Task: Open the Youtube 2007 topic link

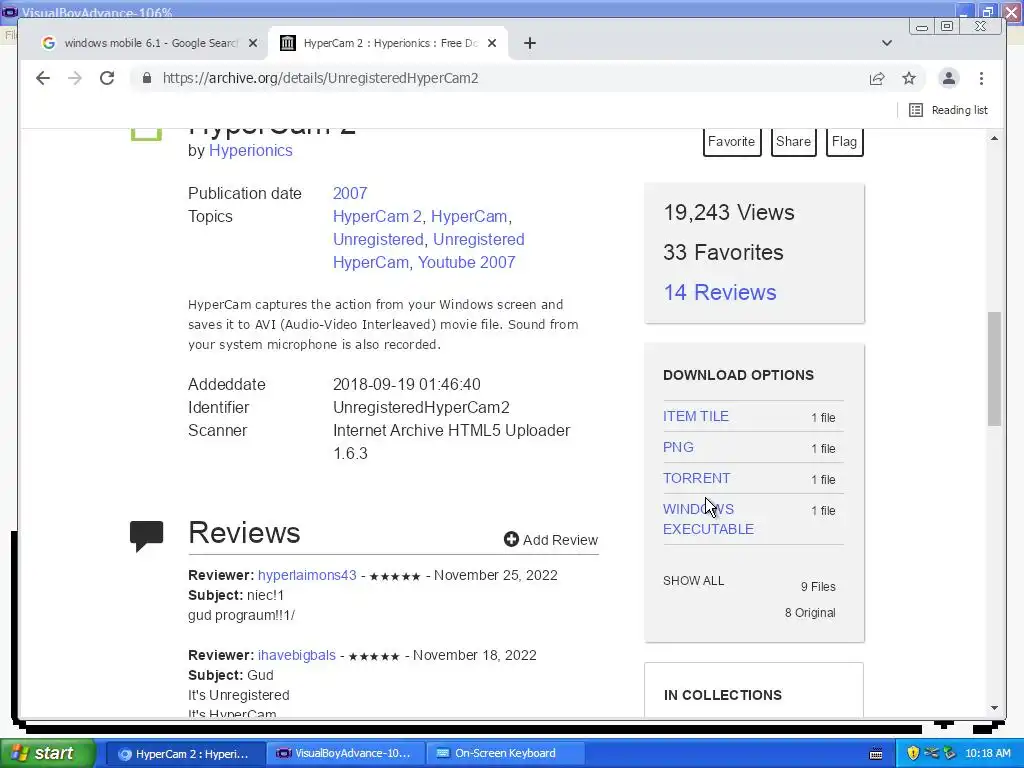Action: 466,262
